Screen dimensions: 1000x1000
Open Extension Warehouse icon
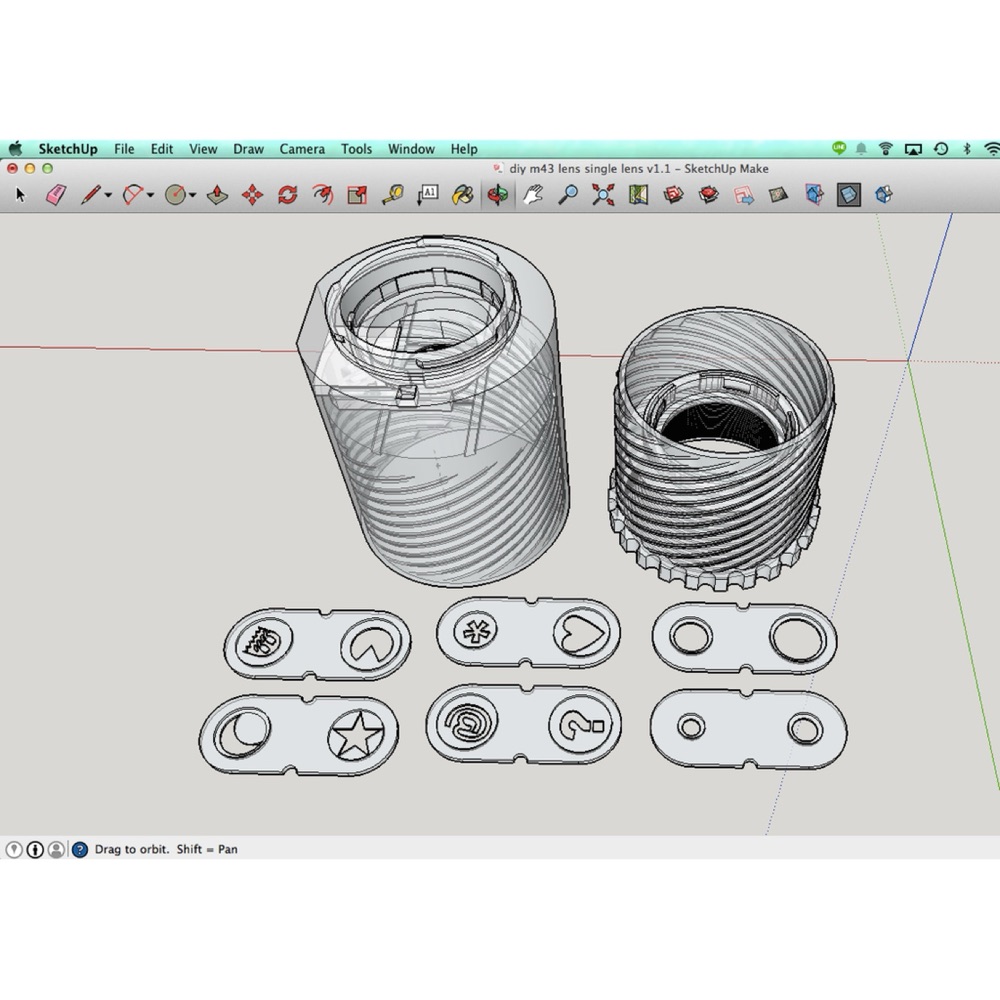click(x=709, y=195)
